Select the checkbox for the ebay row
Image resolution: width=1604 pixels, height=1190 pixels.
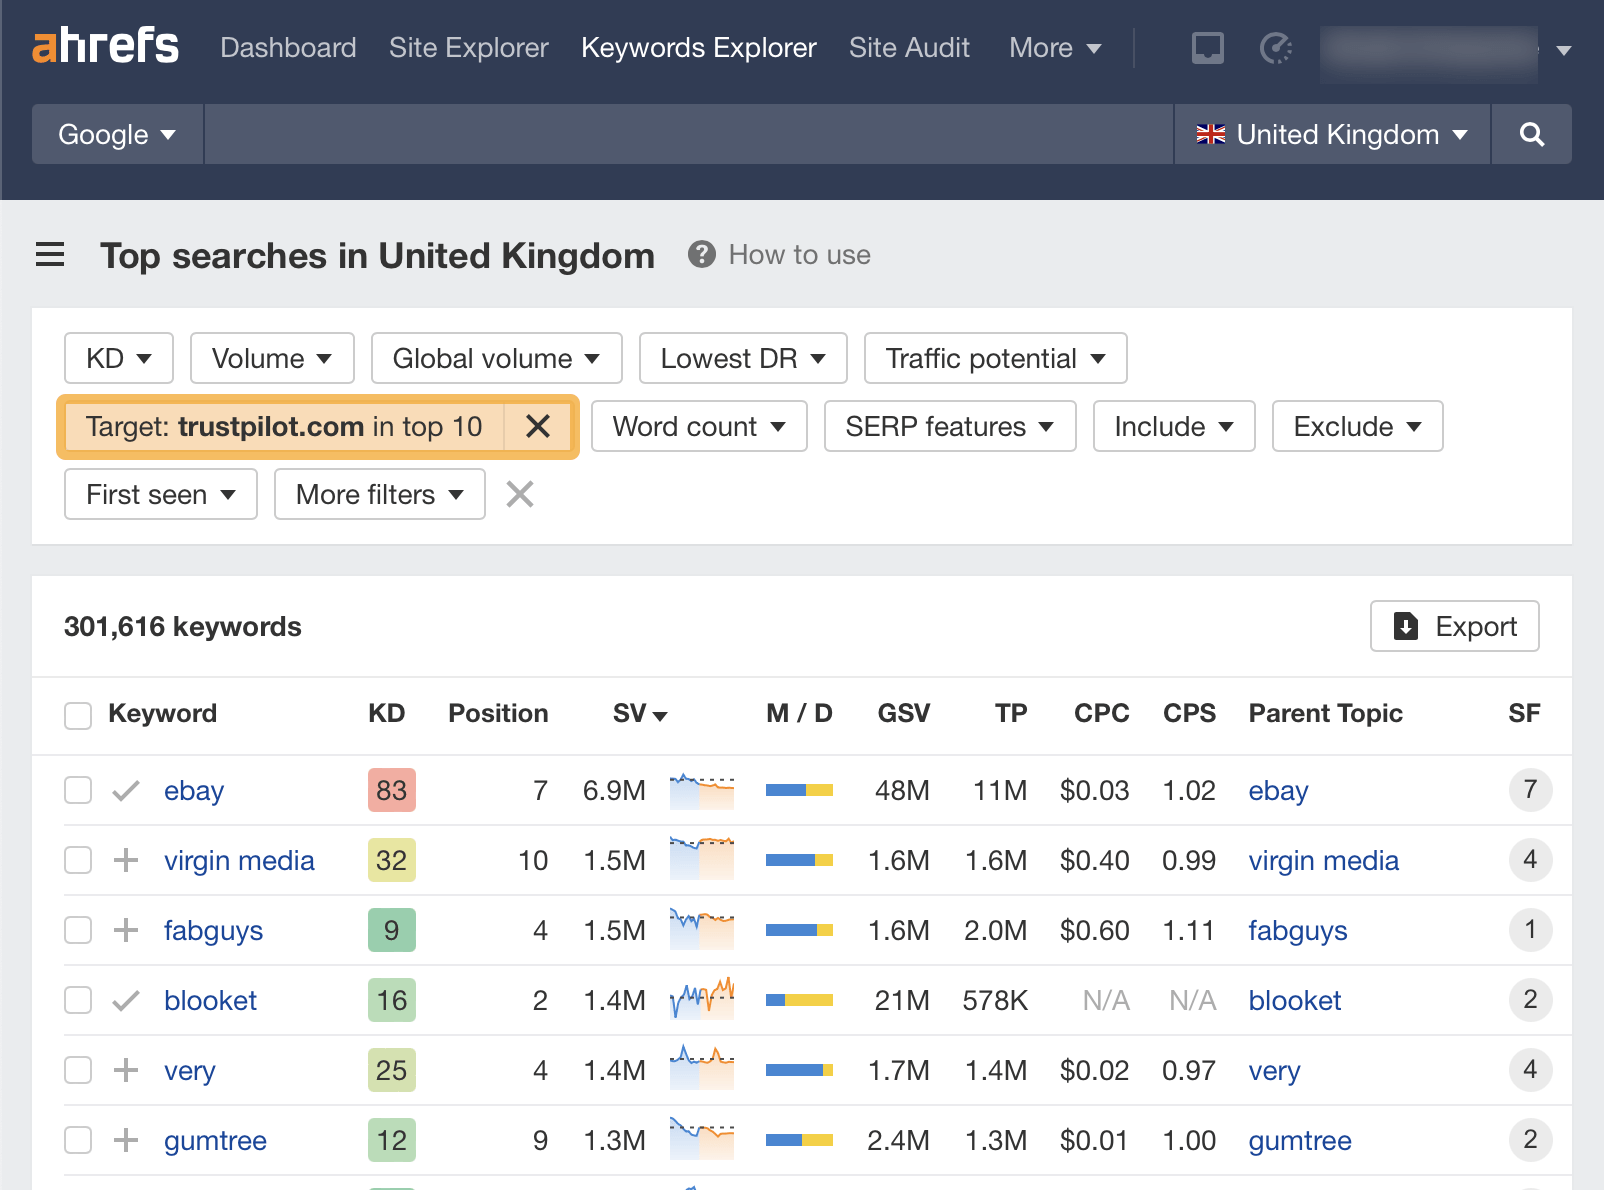pos(77,790)
